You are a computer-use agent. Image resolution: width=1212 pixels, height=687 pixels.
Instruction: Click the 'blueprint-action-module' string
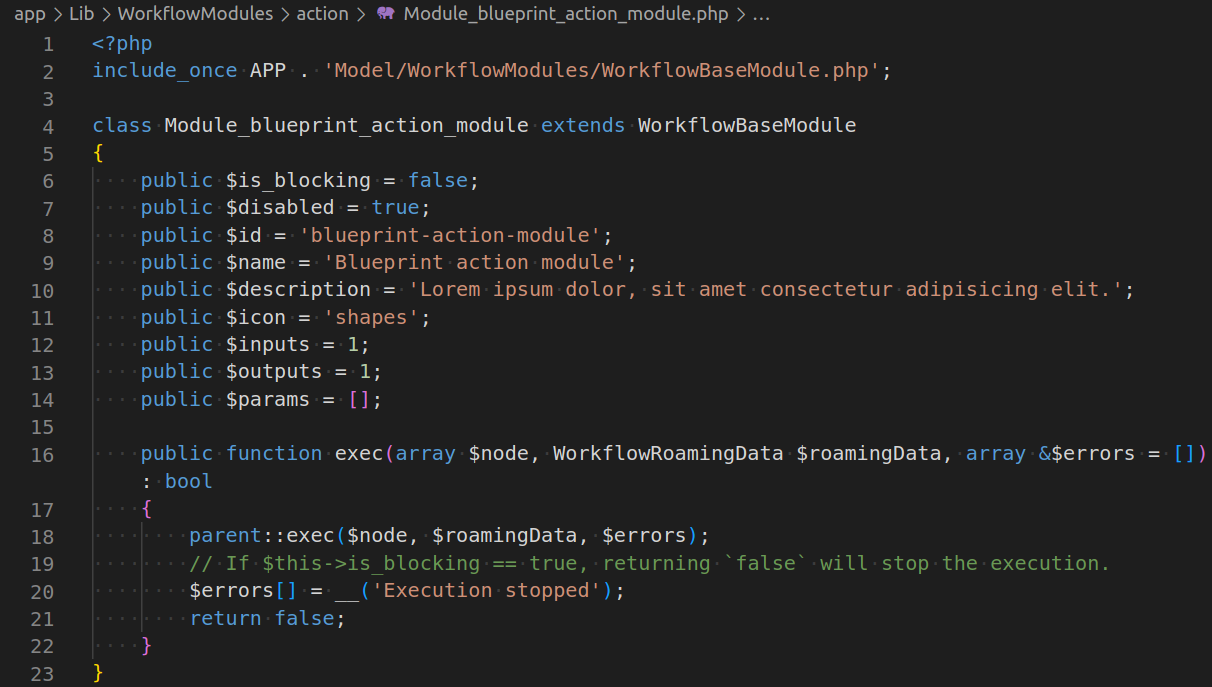pyautogui.click(x=455, y=235)
